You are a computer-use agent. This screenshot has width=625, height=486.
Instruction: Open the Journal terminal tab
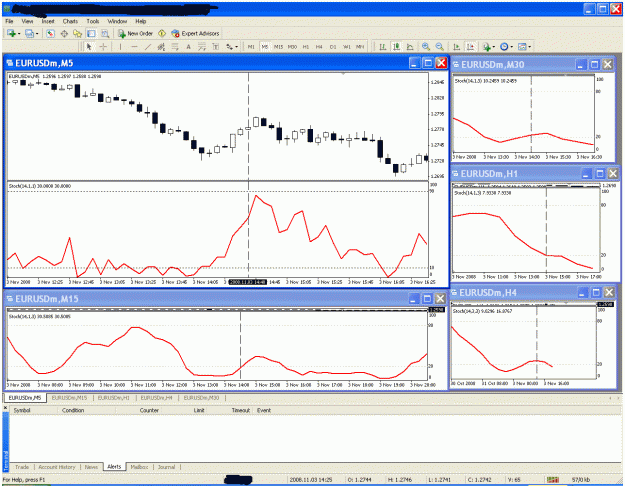tap(166, 467)
